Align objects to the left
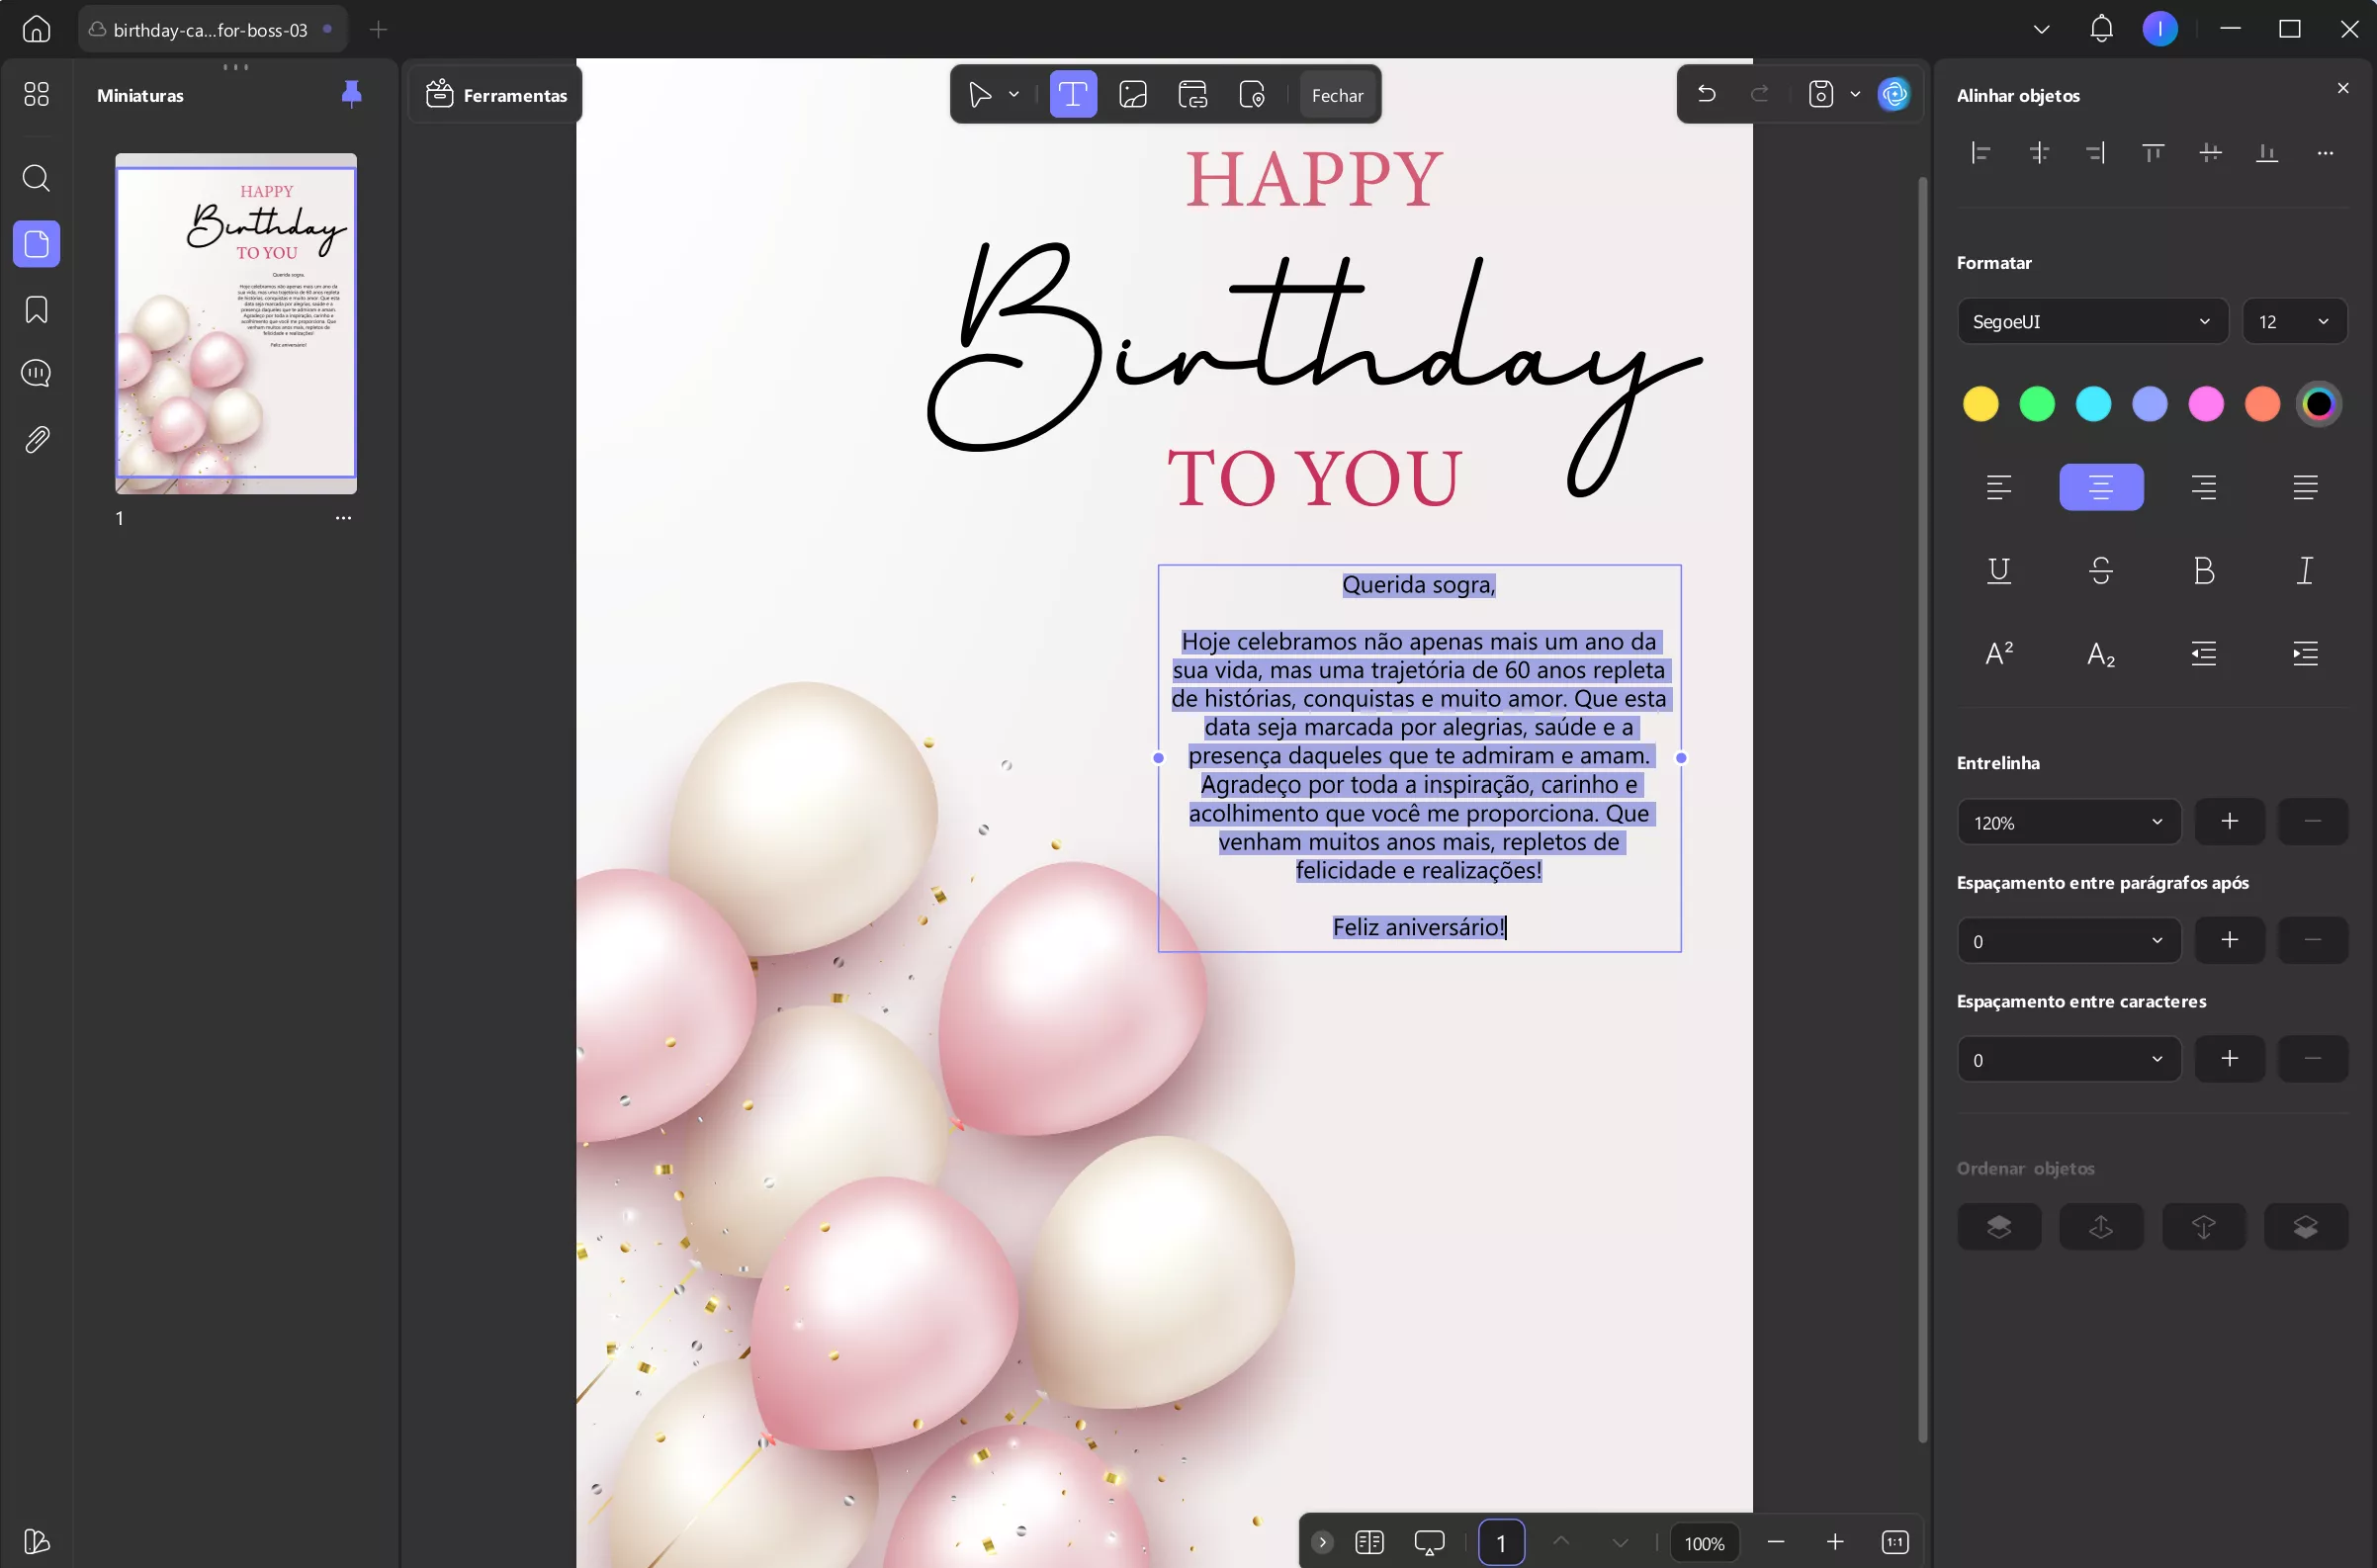 [1981, 153]
